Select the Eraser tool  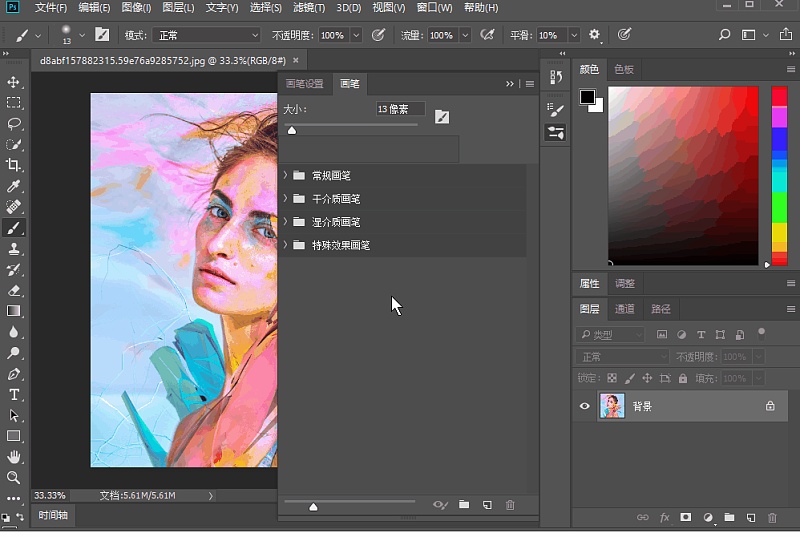[x=14, y=291]
